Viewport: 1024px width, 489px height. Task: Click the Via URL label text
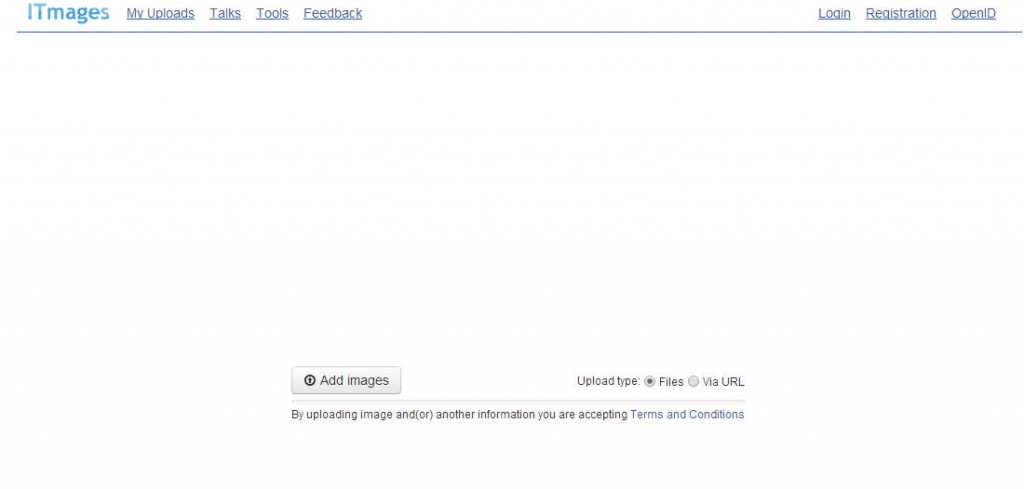(x=724, y=382)
